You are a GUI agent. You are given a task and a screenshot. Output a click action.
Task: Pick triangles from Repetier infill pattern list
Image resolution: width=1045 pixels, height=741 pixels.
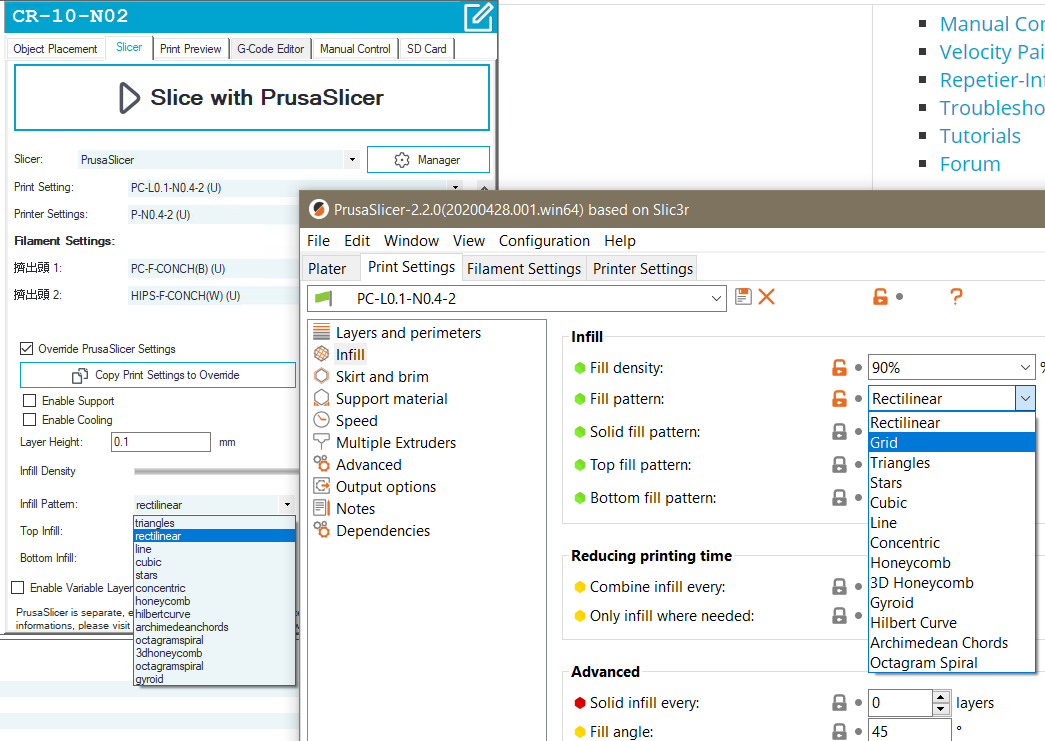(x=214, y=523)
